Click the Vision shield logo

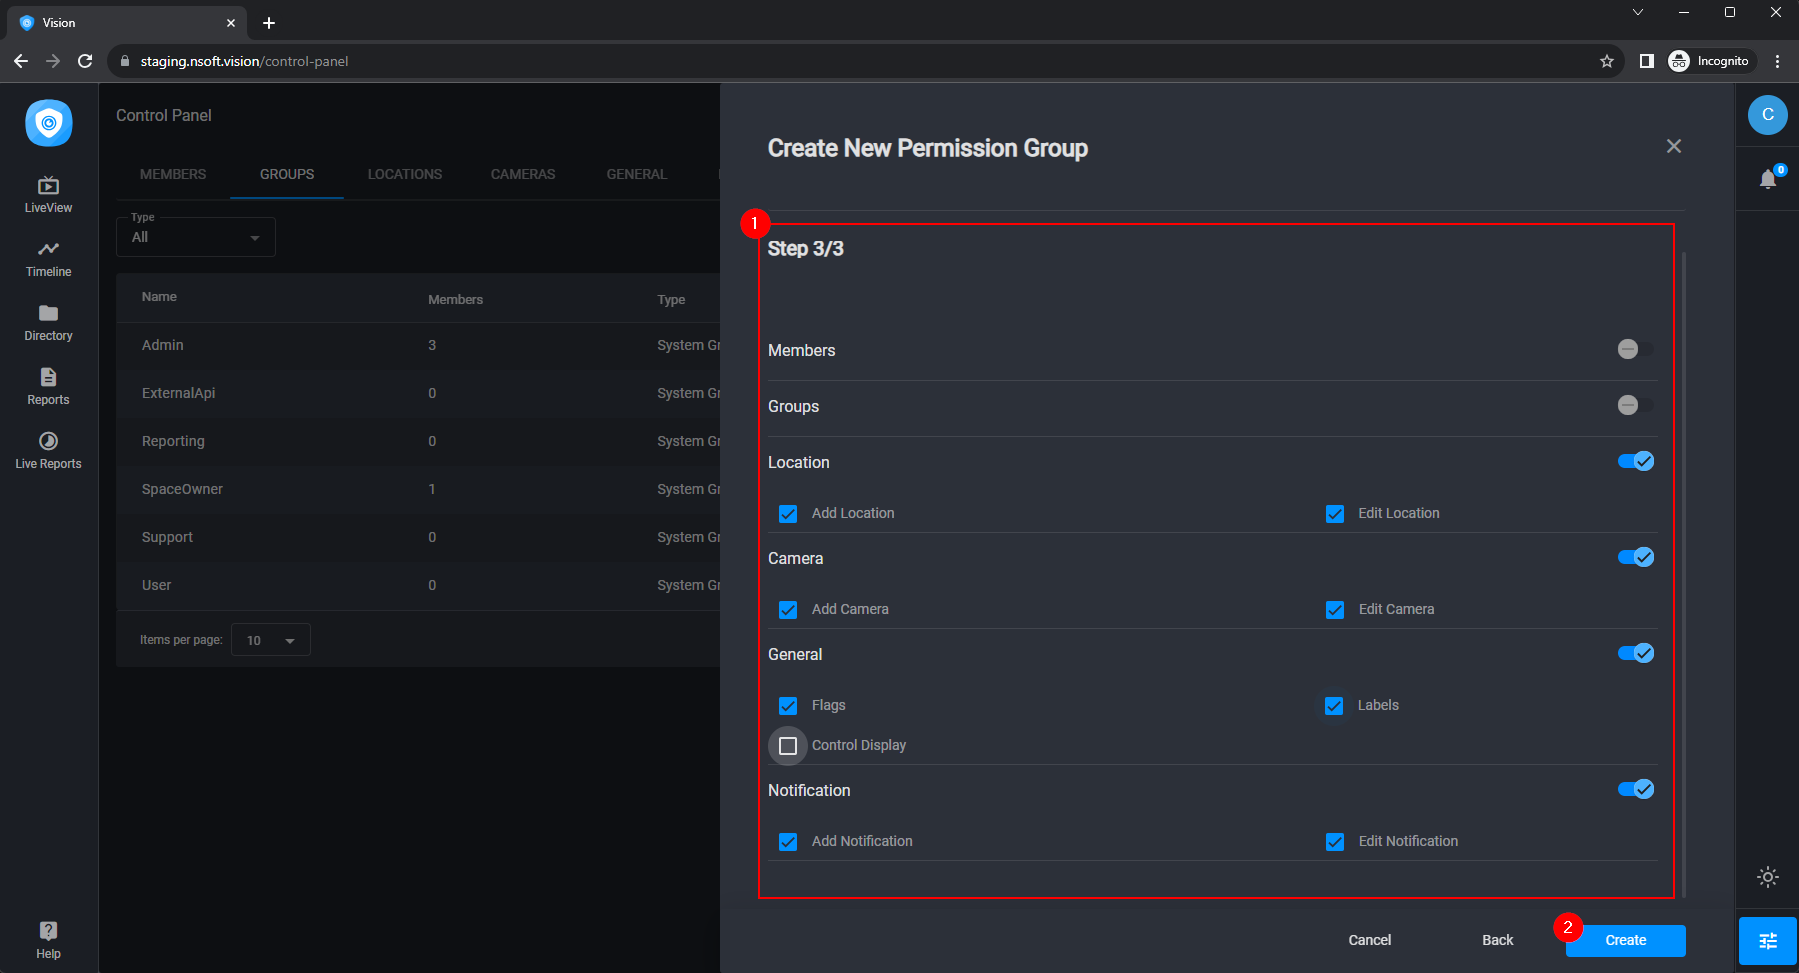click(x=48, y=123)
